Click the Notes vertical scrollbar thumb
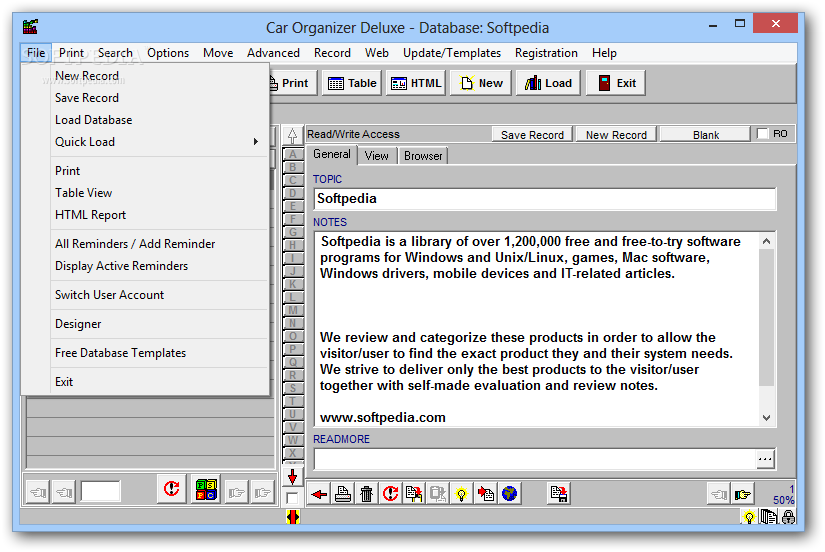Image resolution: width=825 pixels, height=552 pixels. pyautogui.click(x=767, y=317)
